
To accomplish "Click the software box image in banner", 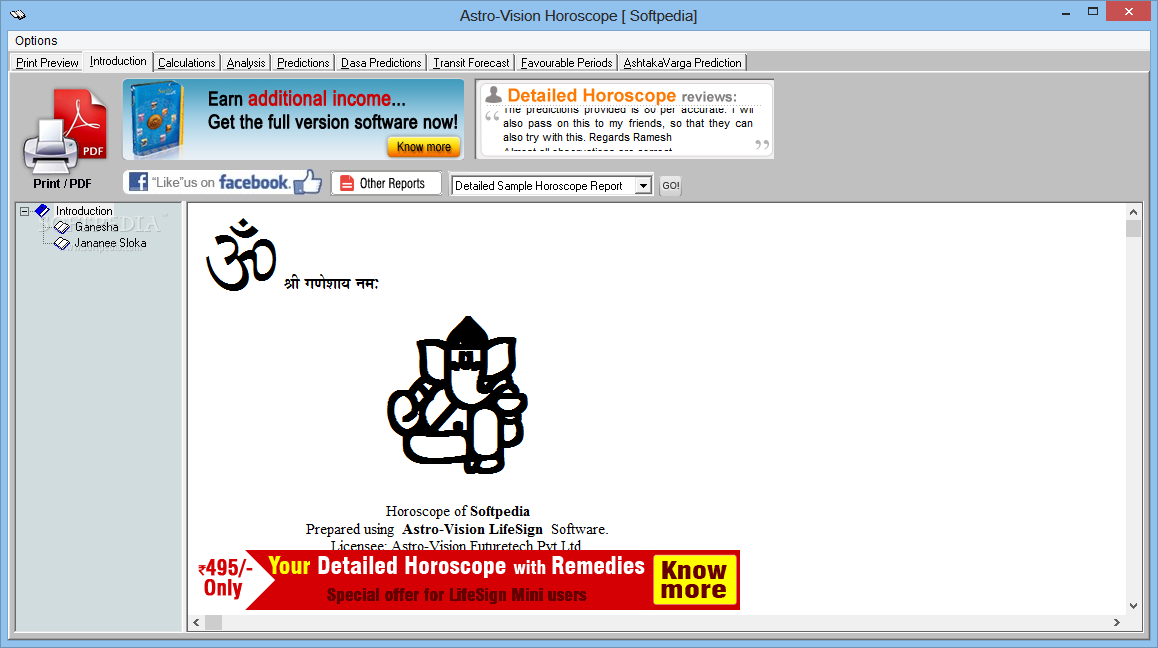I will (157, 120).
